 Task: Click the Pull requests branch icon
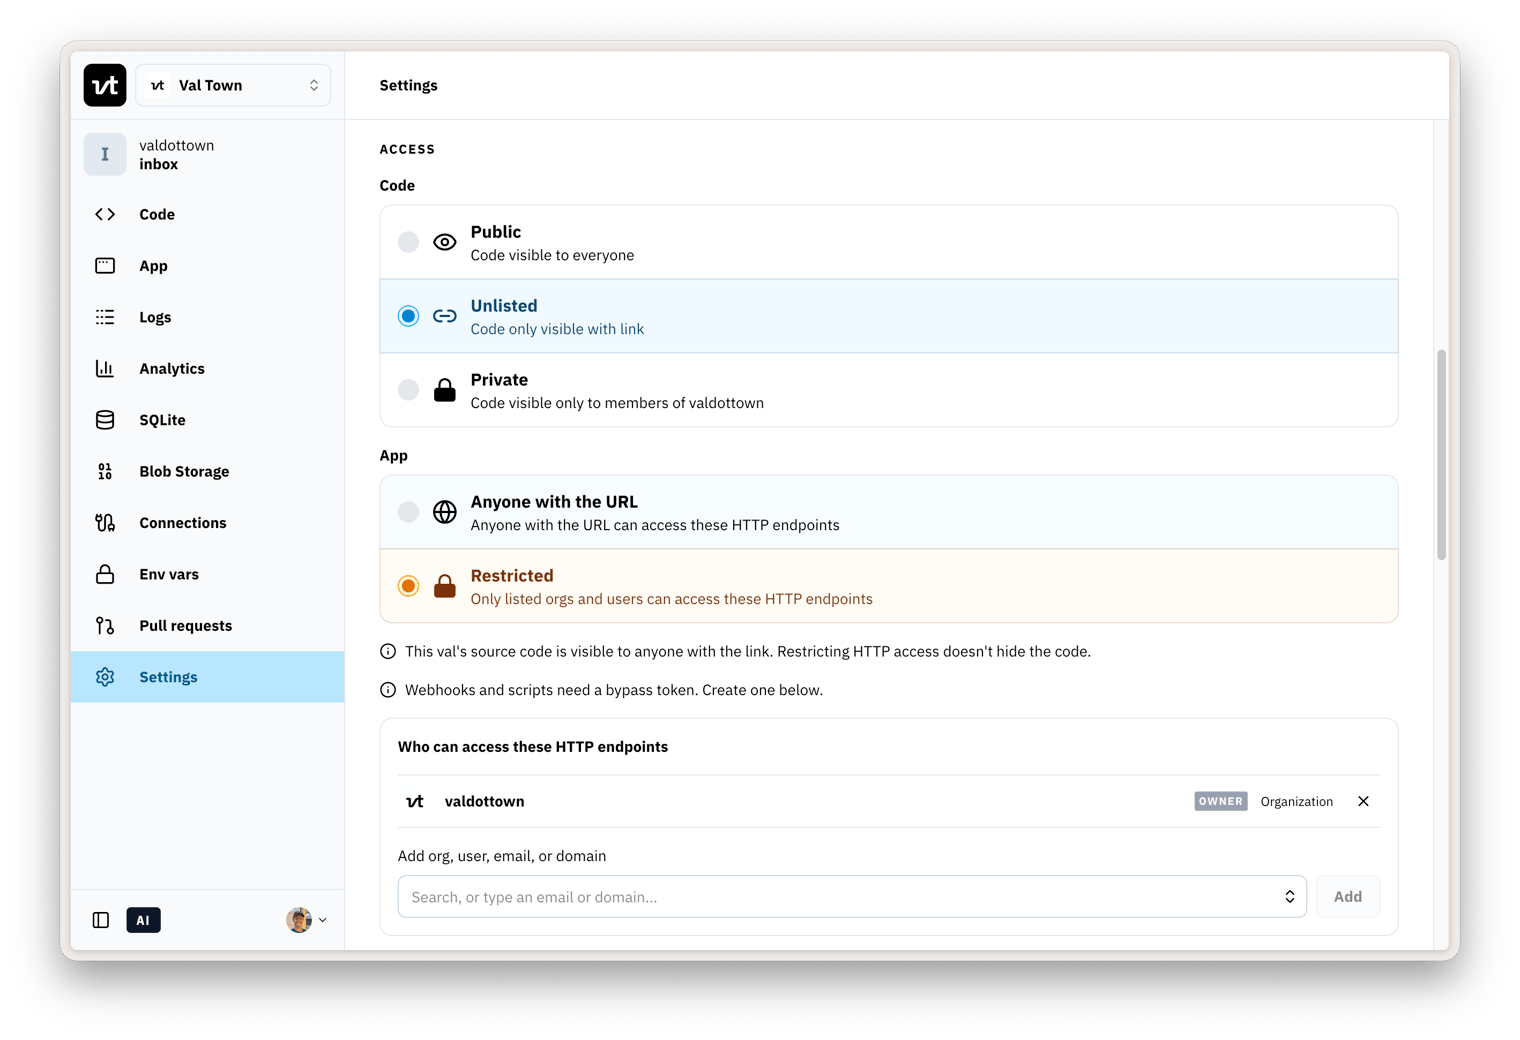tap(105, 626)
